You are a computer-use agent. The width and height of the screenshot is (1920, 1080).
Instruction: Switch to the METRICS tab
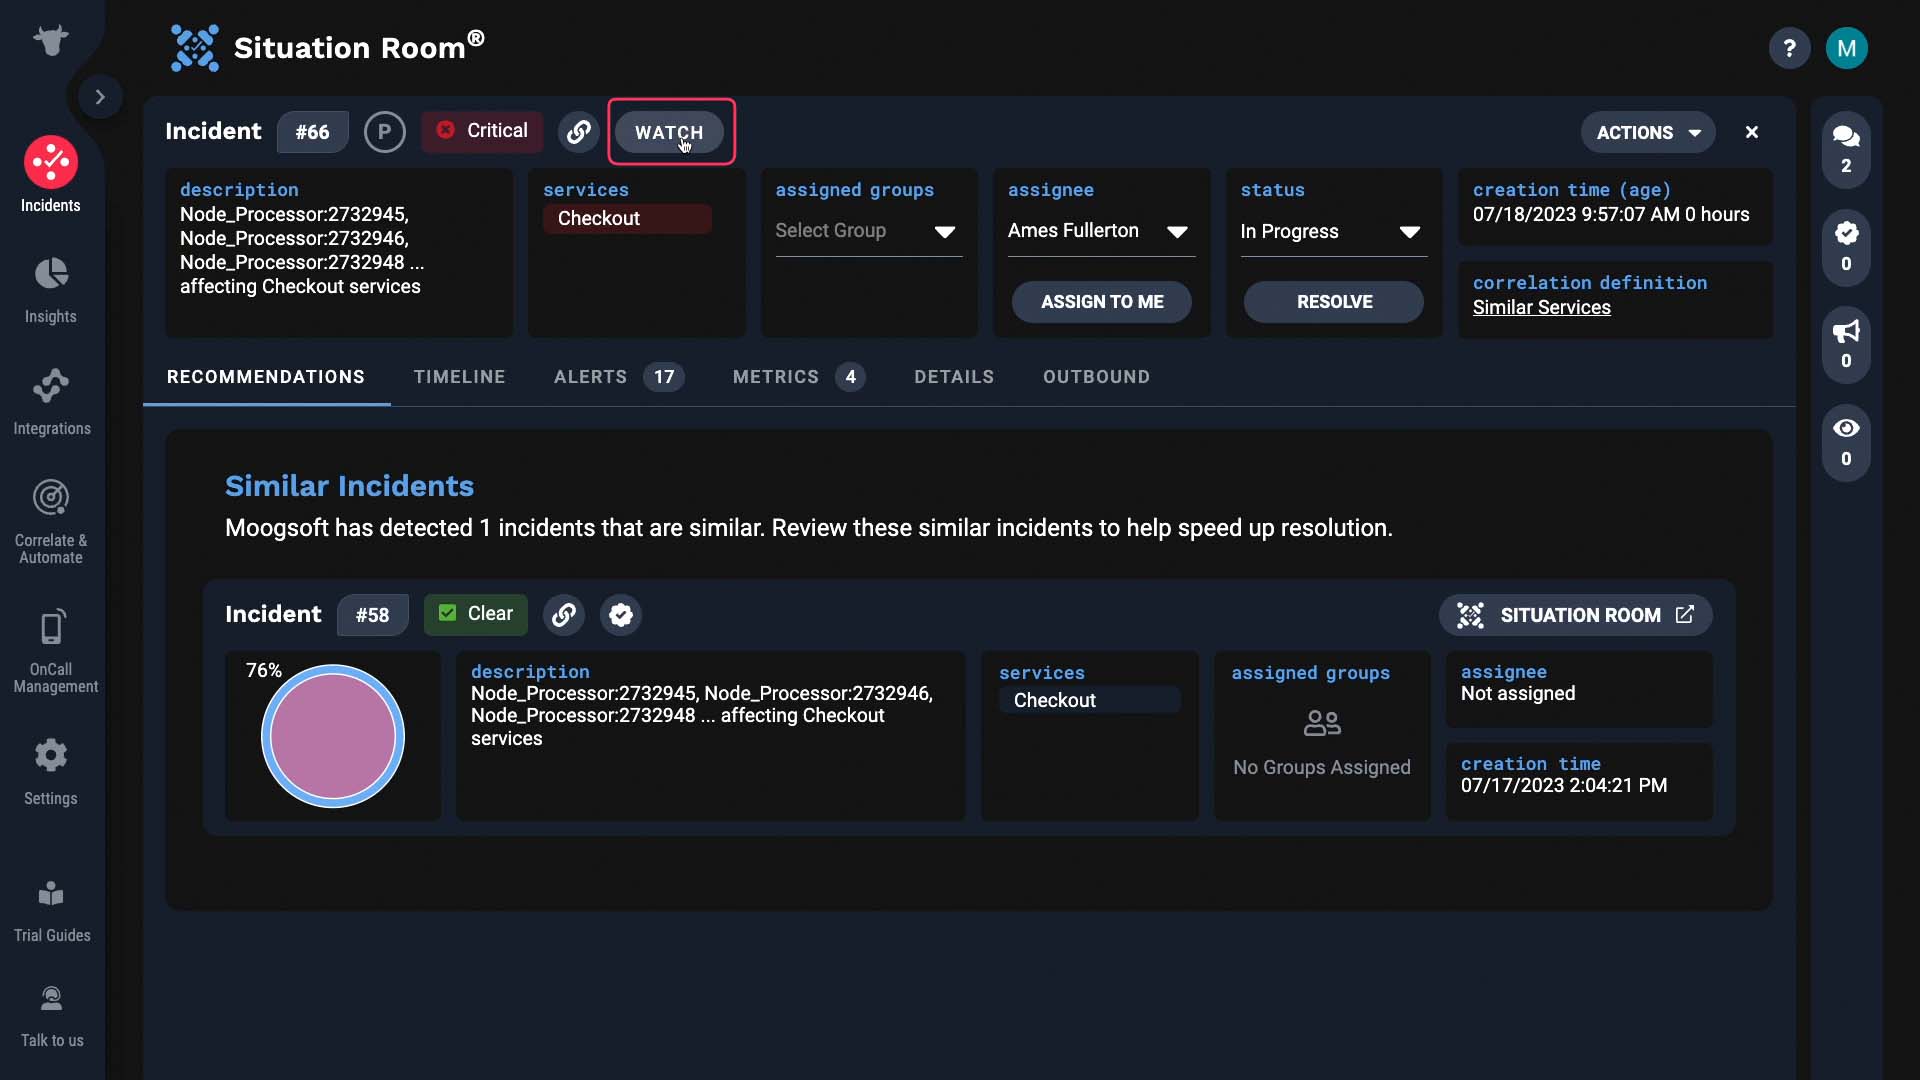click(x=798, y=377)
